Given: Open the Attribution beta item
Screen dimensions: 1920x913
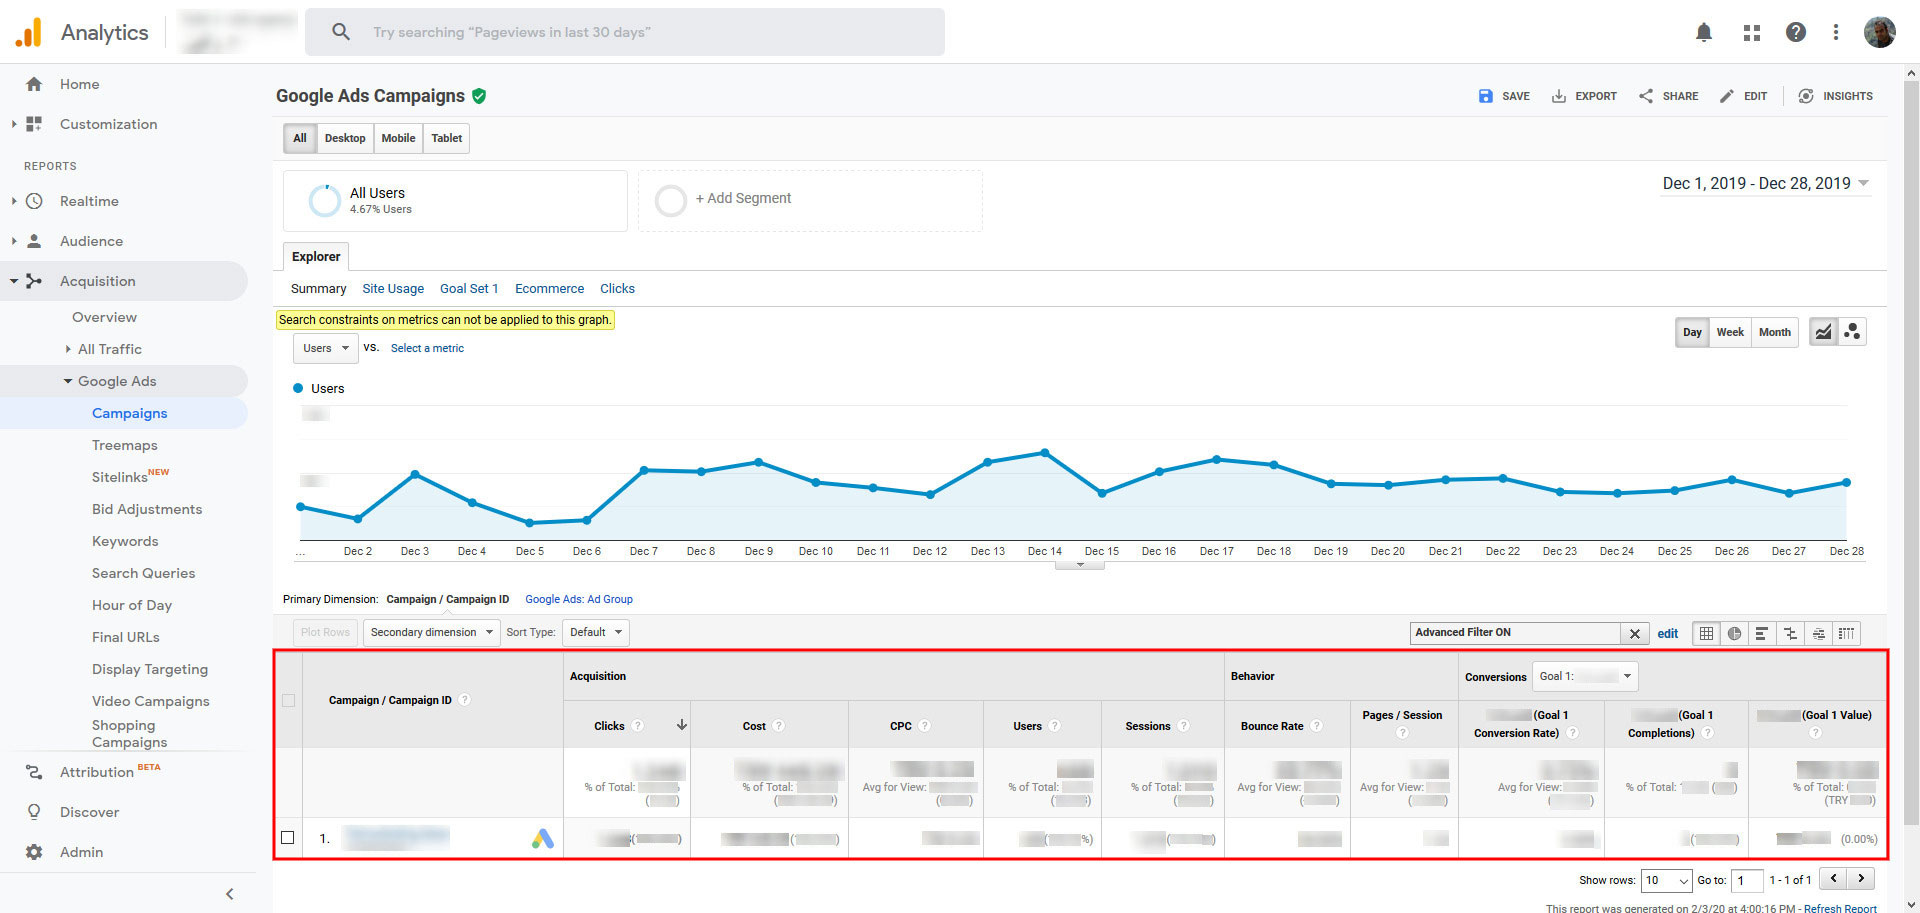Looking at the screenshot, I should click(x=94, y=772).
